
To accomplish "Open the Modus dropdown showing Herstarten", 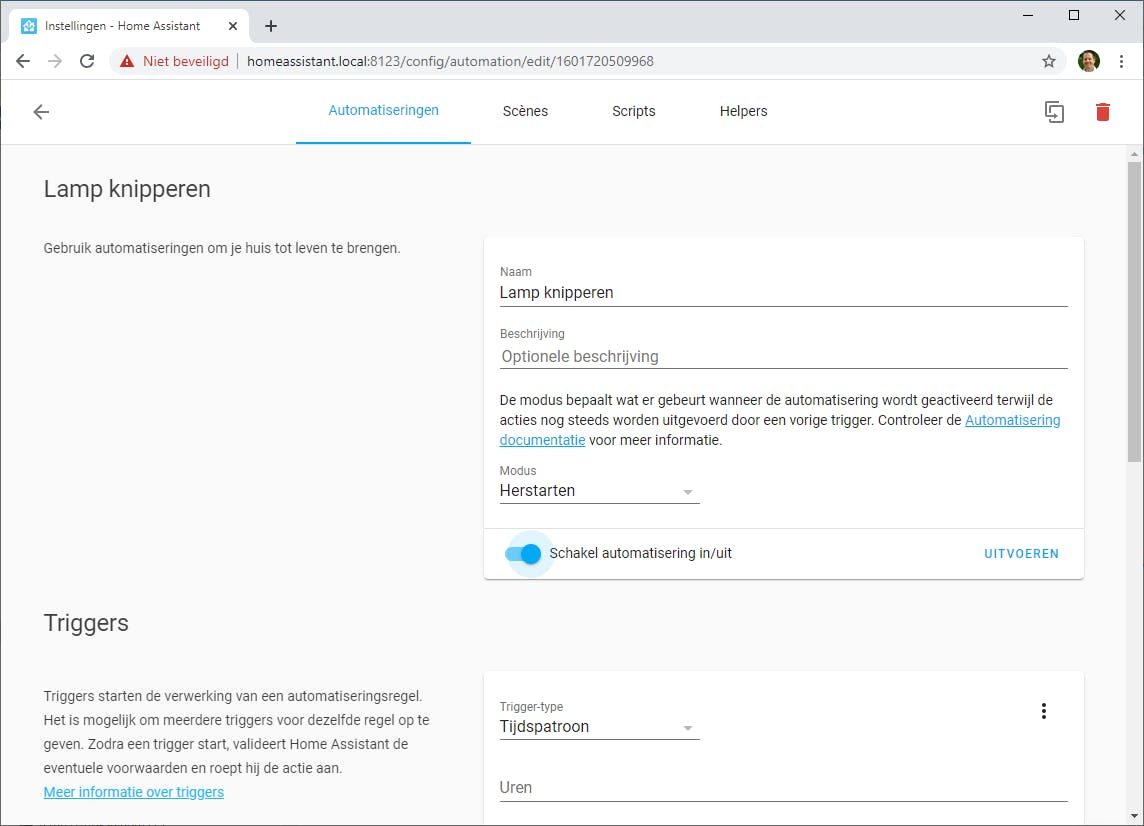I will coord(599,491).
